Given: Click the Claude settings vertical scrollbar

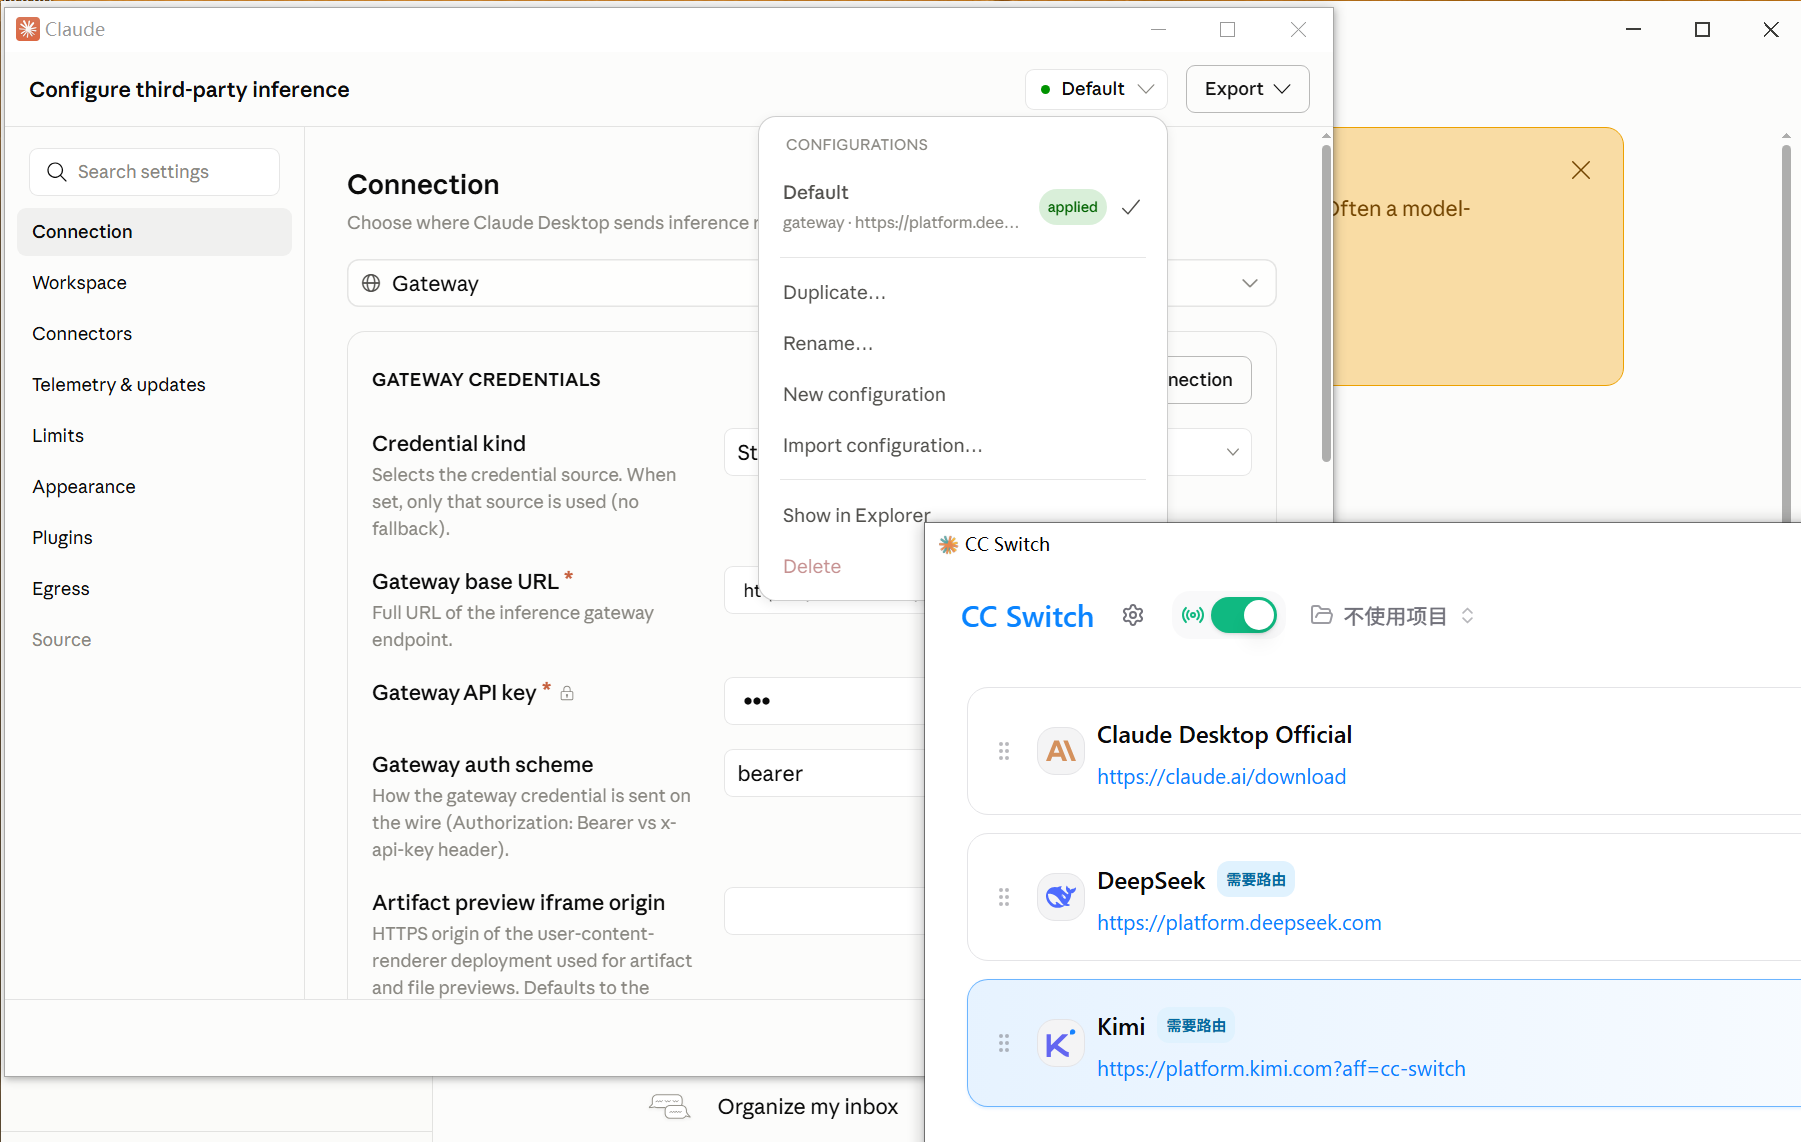Looking at the screenshot, I should point(1326,304).
